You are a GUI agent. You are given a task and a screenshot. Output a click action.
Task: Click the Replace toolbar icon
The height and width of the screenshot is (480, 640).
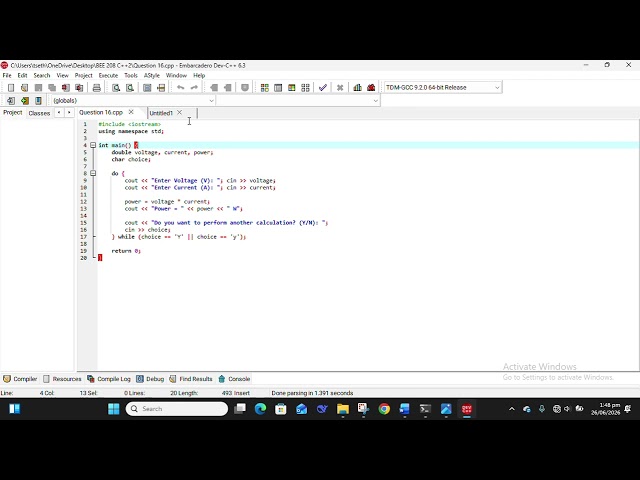(130, 88)
